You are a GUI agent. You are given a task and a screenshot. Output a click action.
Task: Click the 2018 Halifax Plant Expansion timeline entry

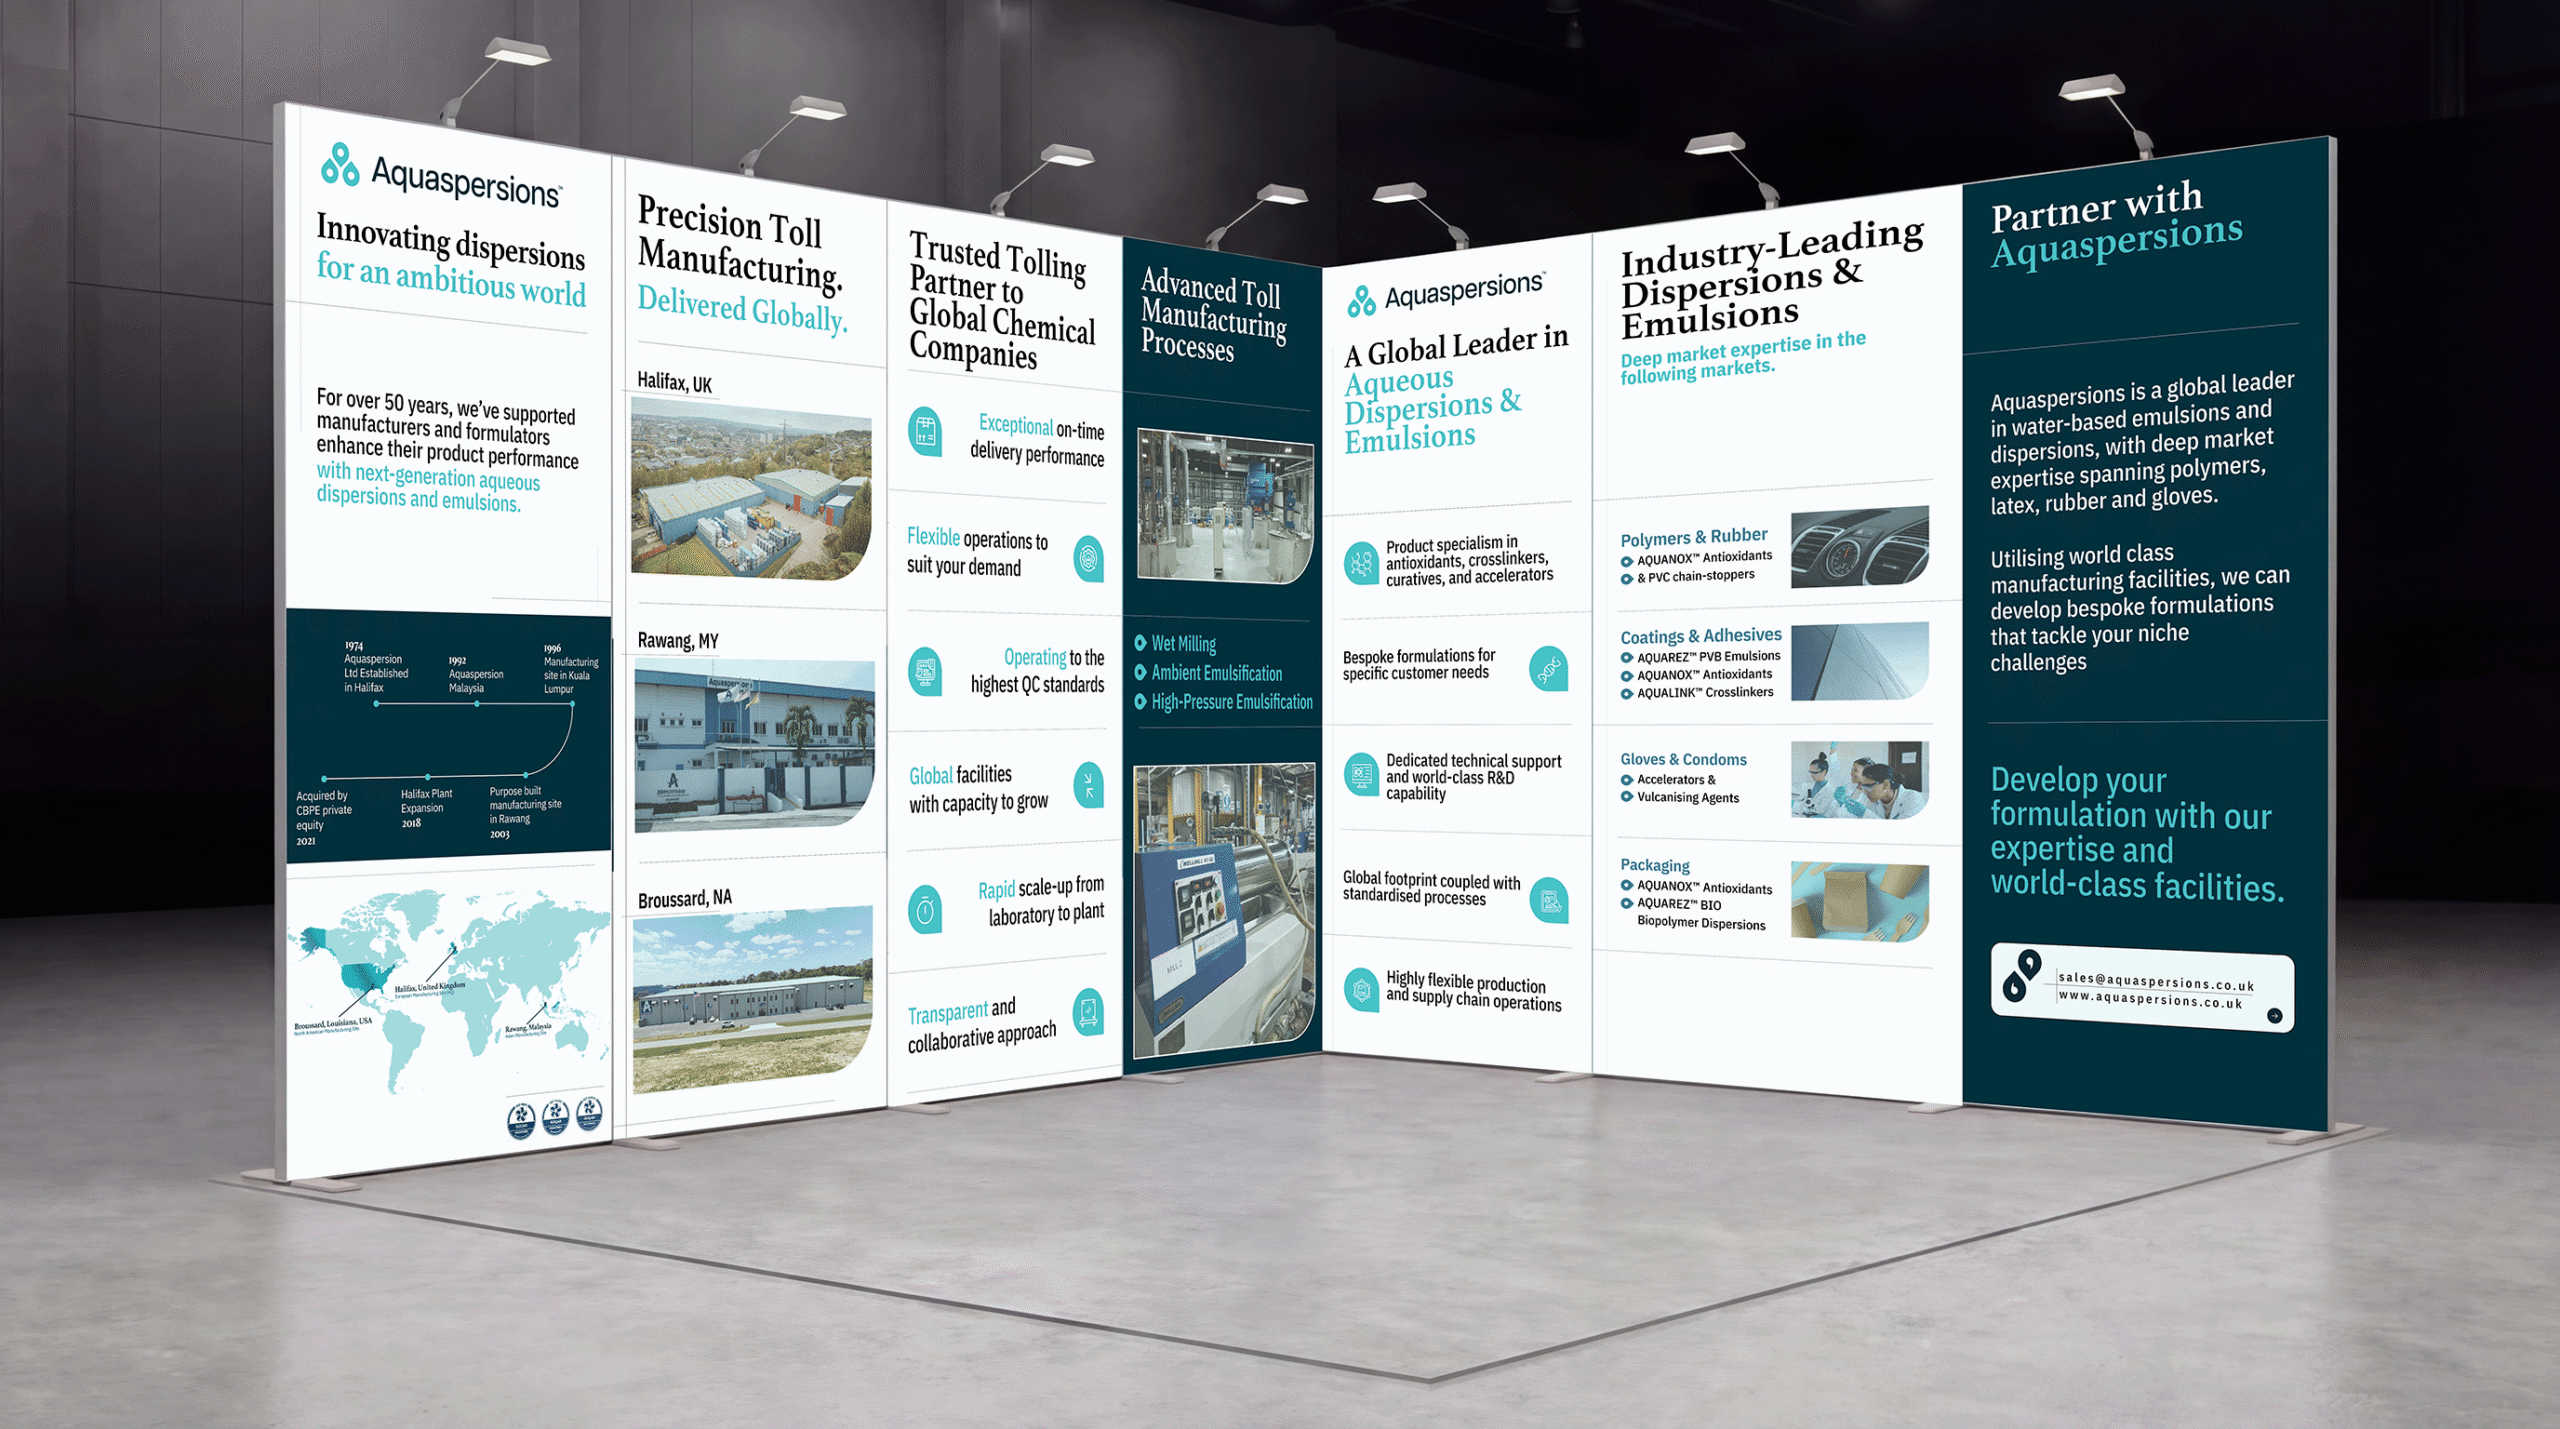coord(426,808)
